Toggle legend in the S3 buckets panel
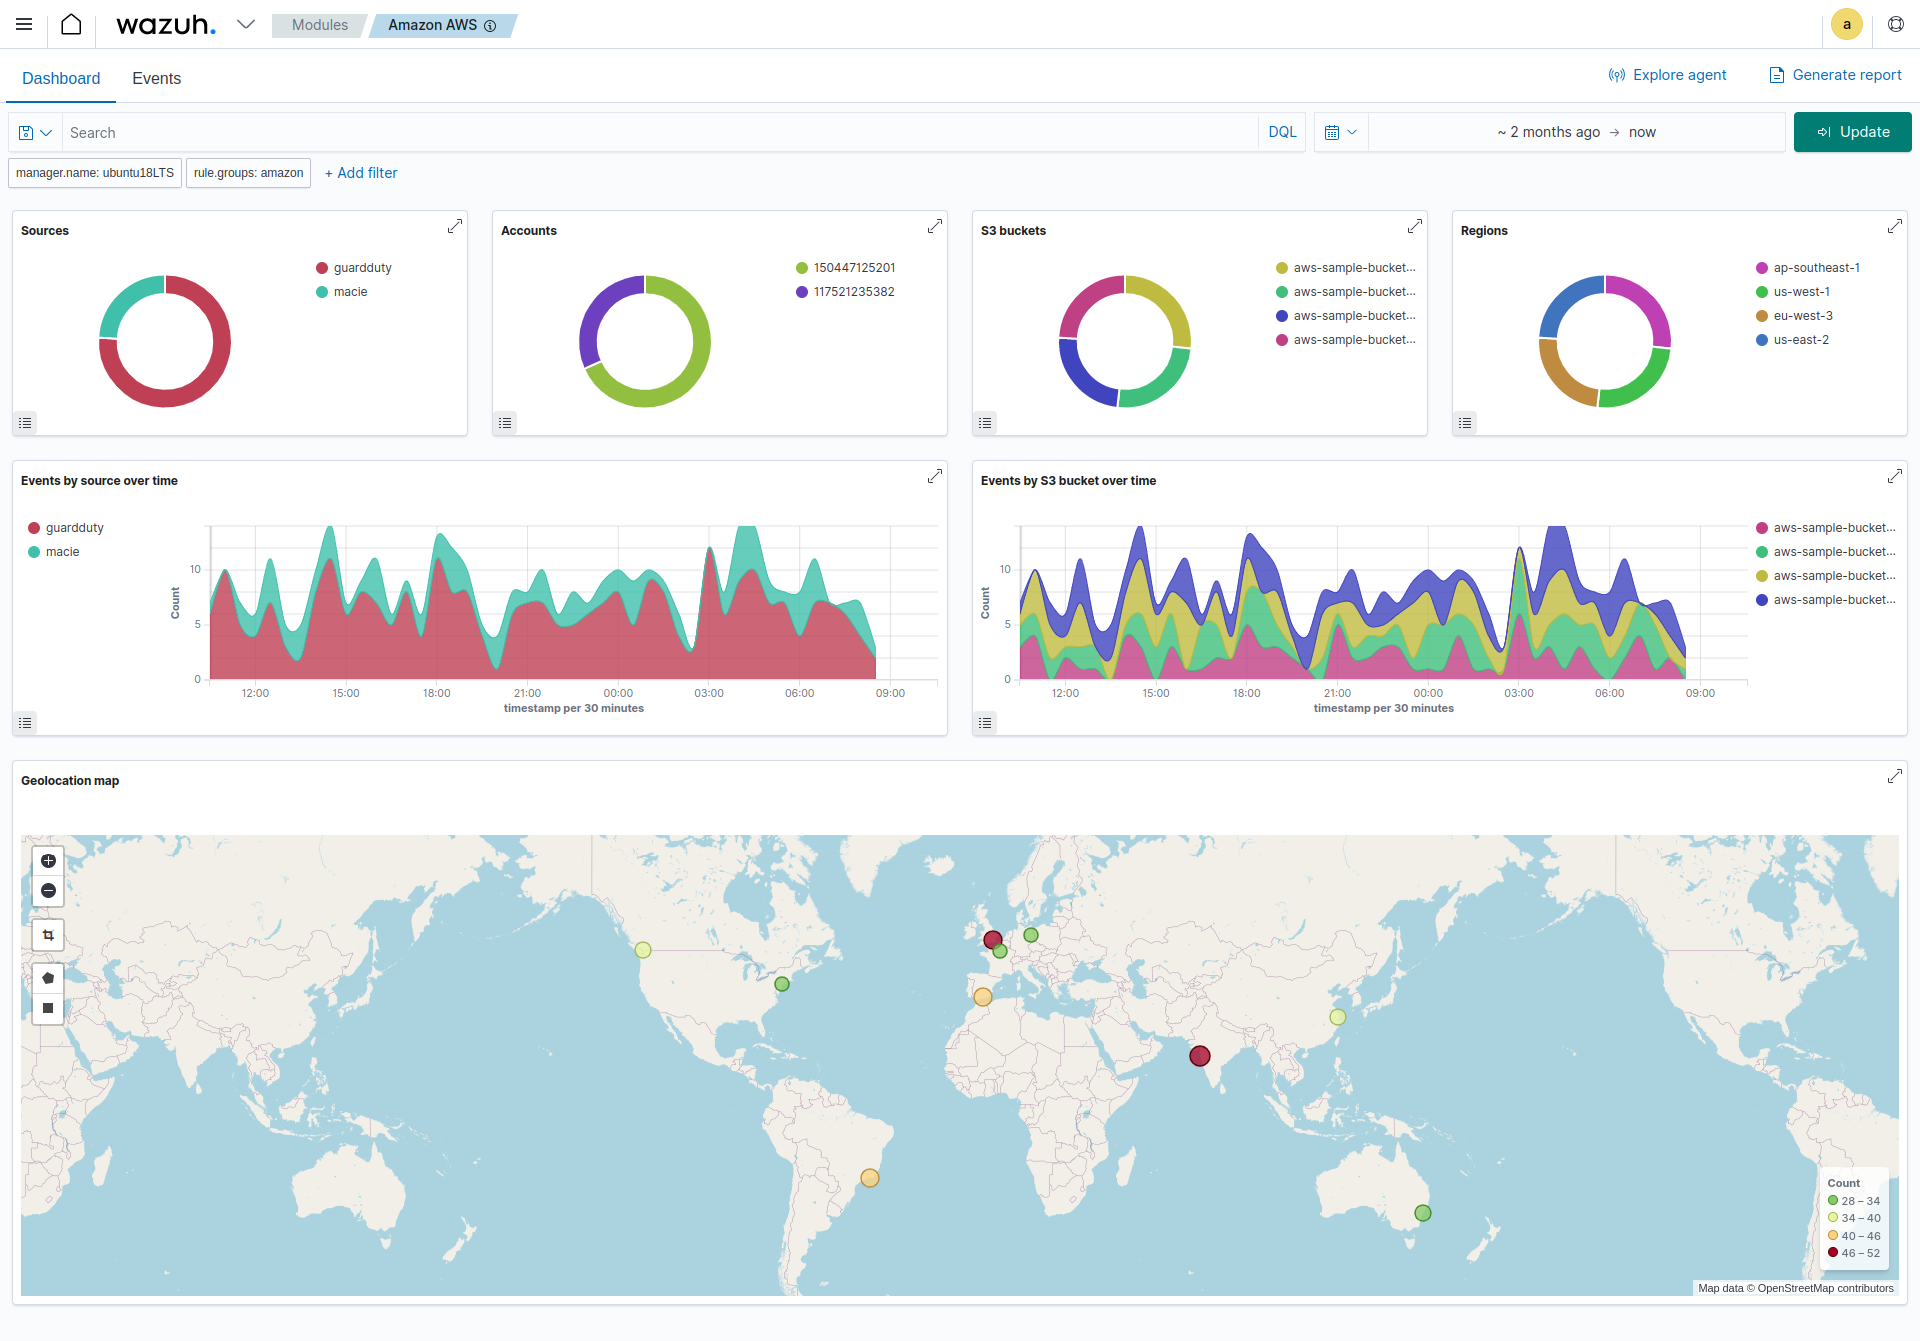Viewport: 1920px width, 1341px height. point(985,423)
